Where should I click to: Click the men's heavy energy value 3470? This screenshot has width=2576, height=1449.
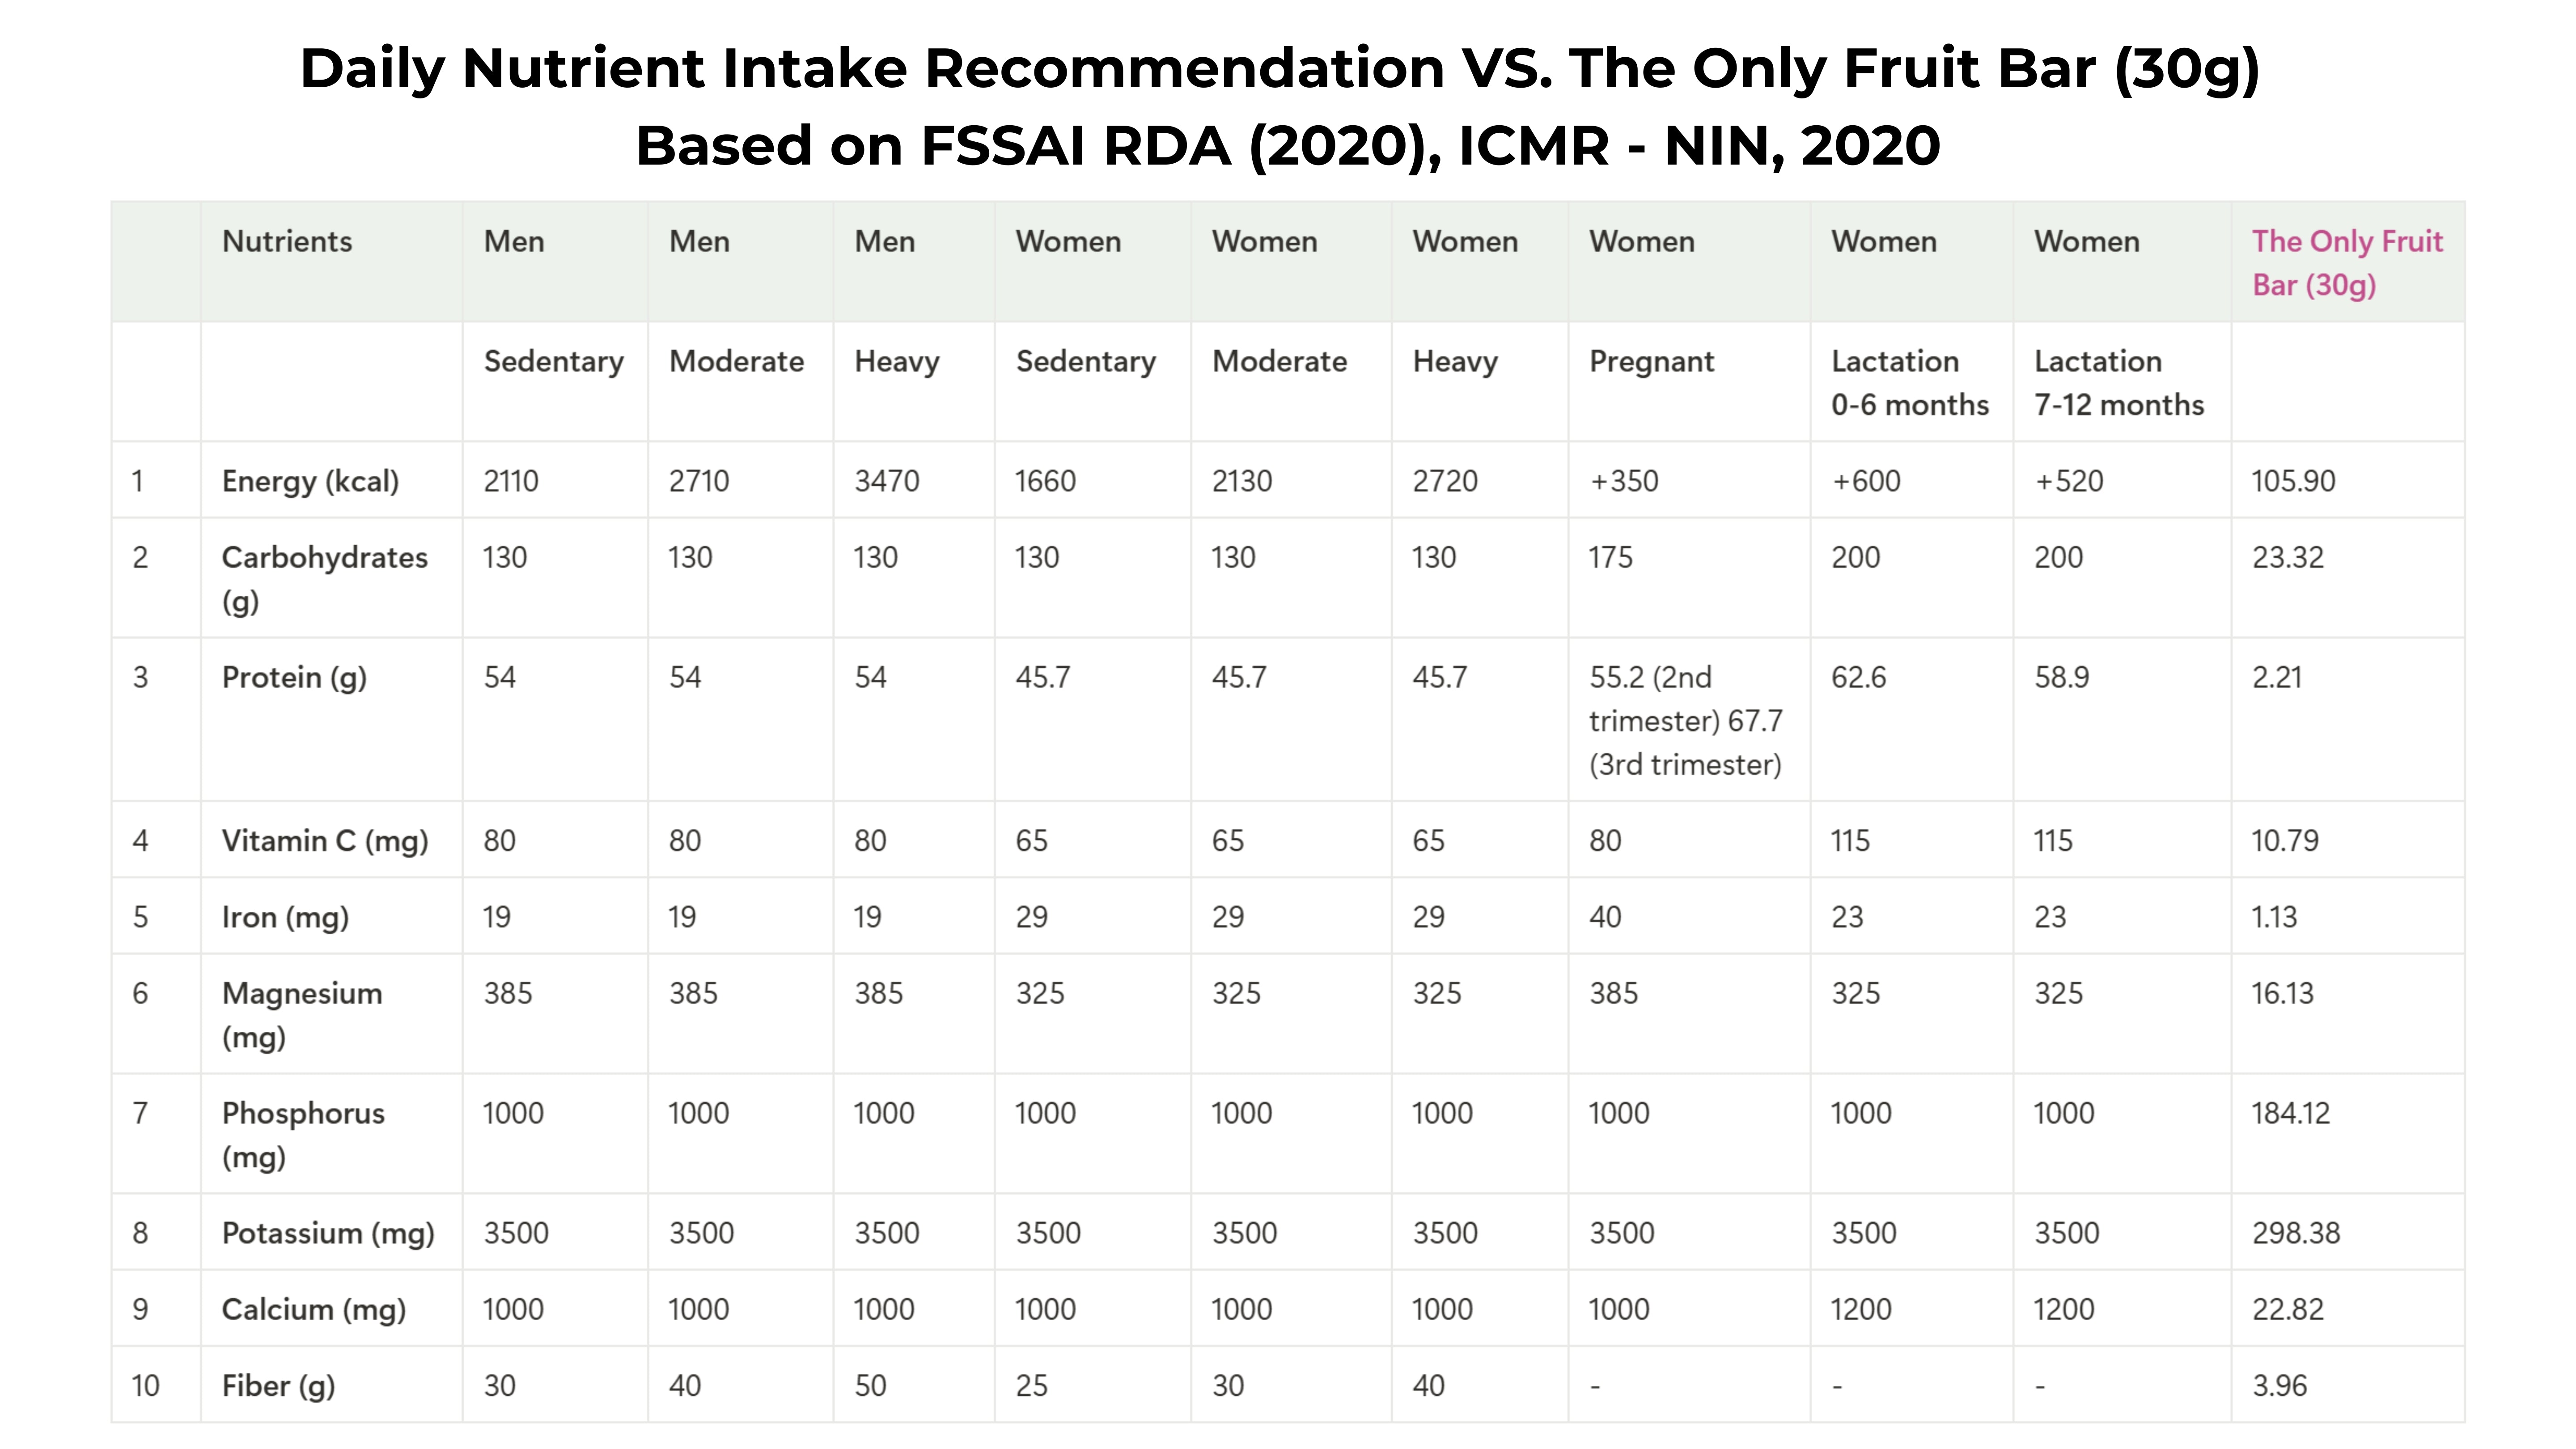(886, 481)
